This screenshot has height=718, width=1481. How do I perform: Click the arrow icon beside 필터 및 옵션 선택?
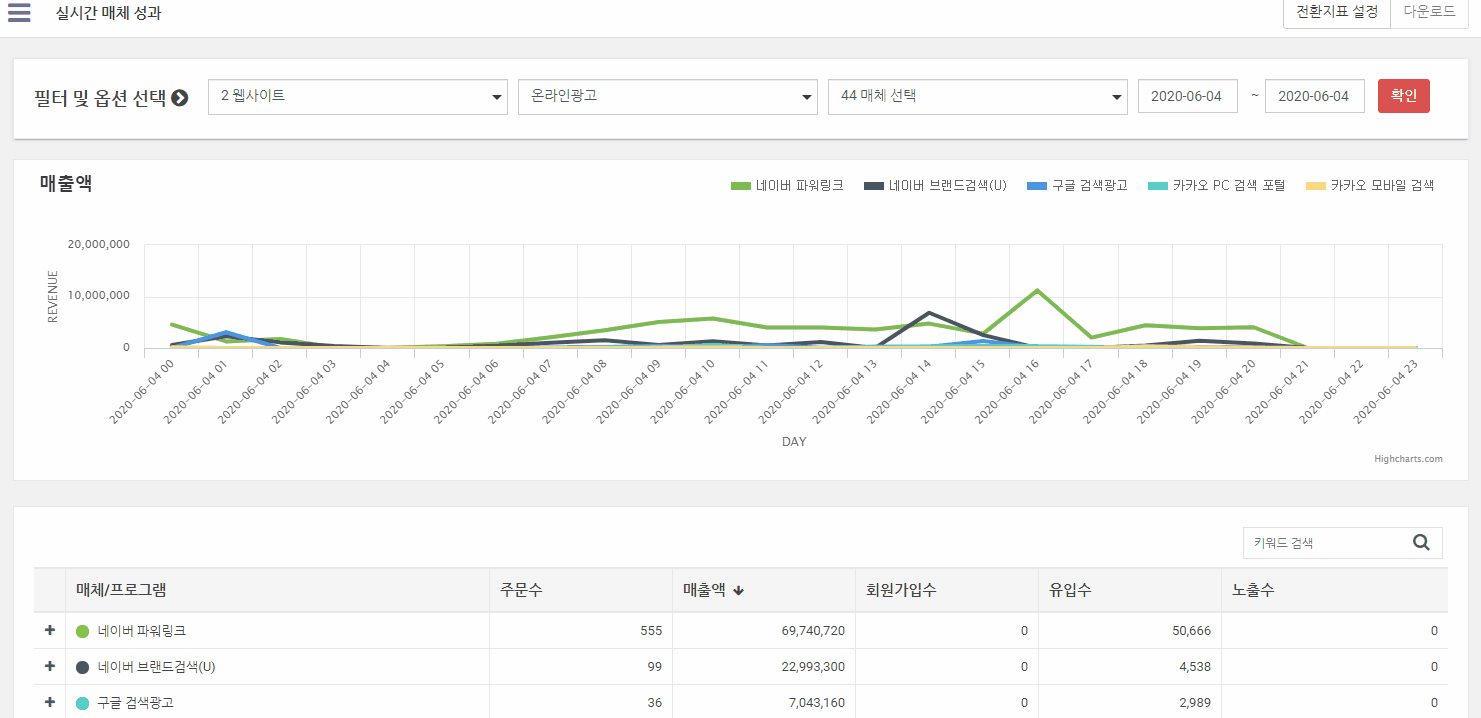[180, 98]
